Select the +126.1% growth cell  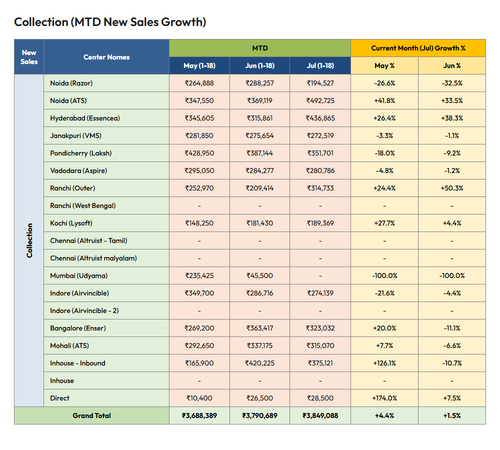coord(384,363)
